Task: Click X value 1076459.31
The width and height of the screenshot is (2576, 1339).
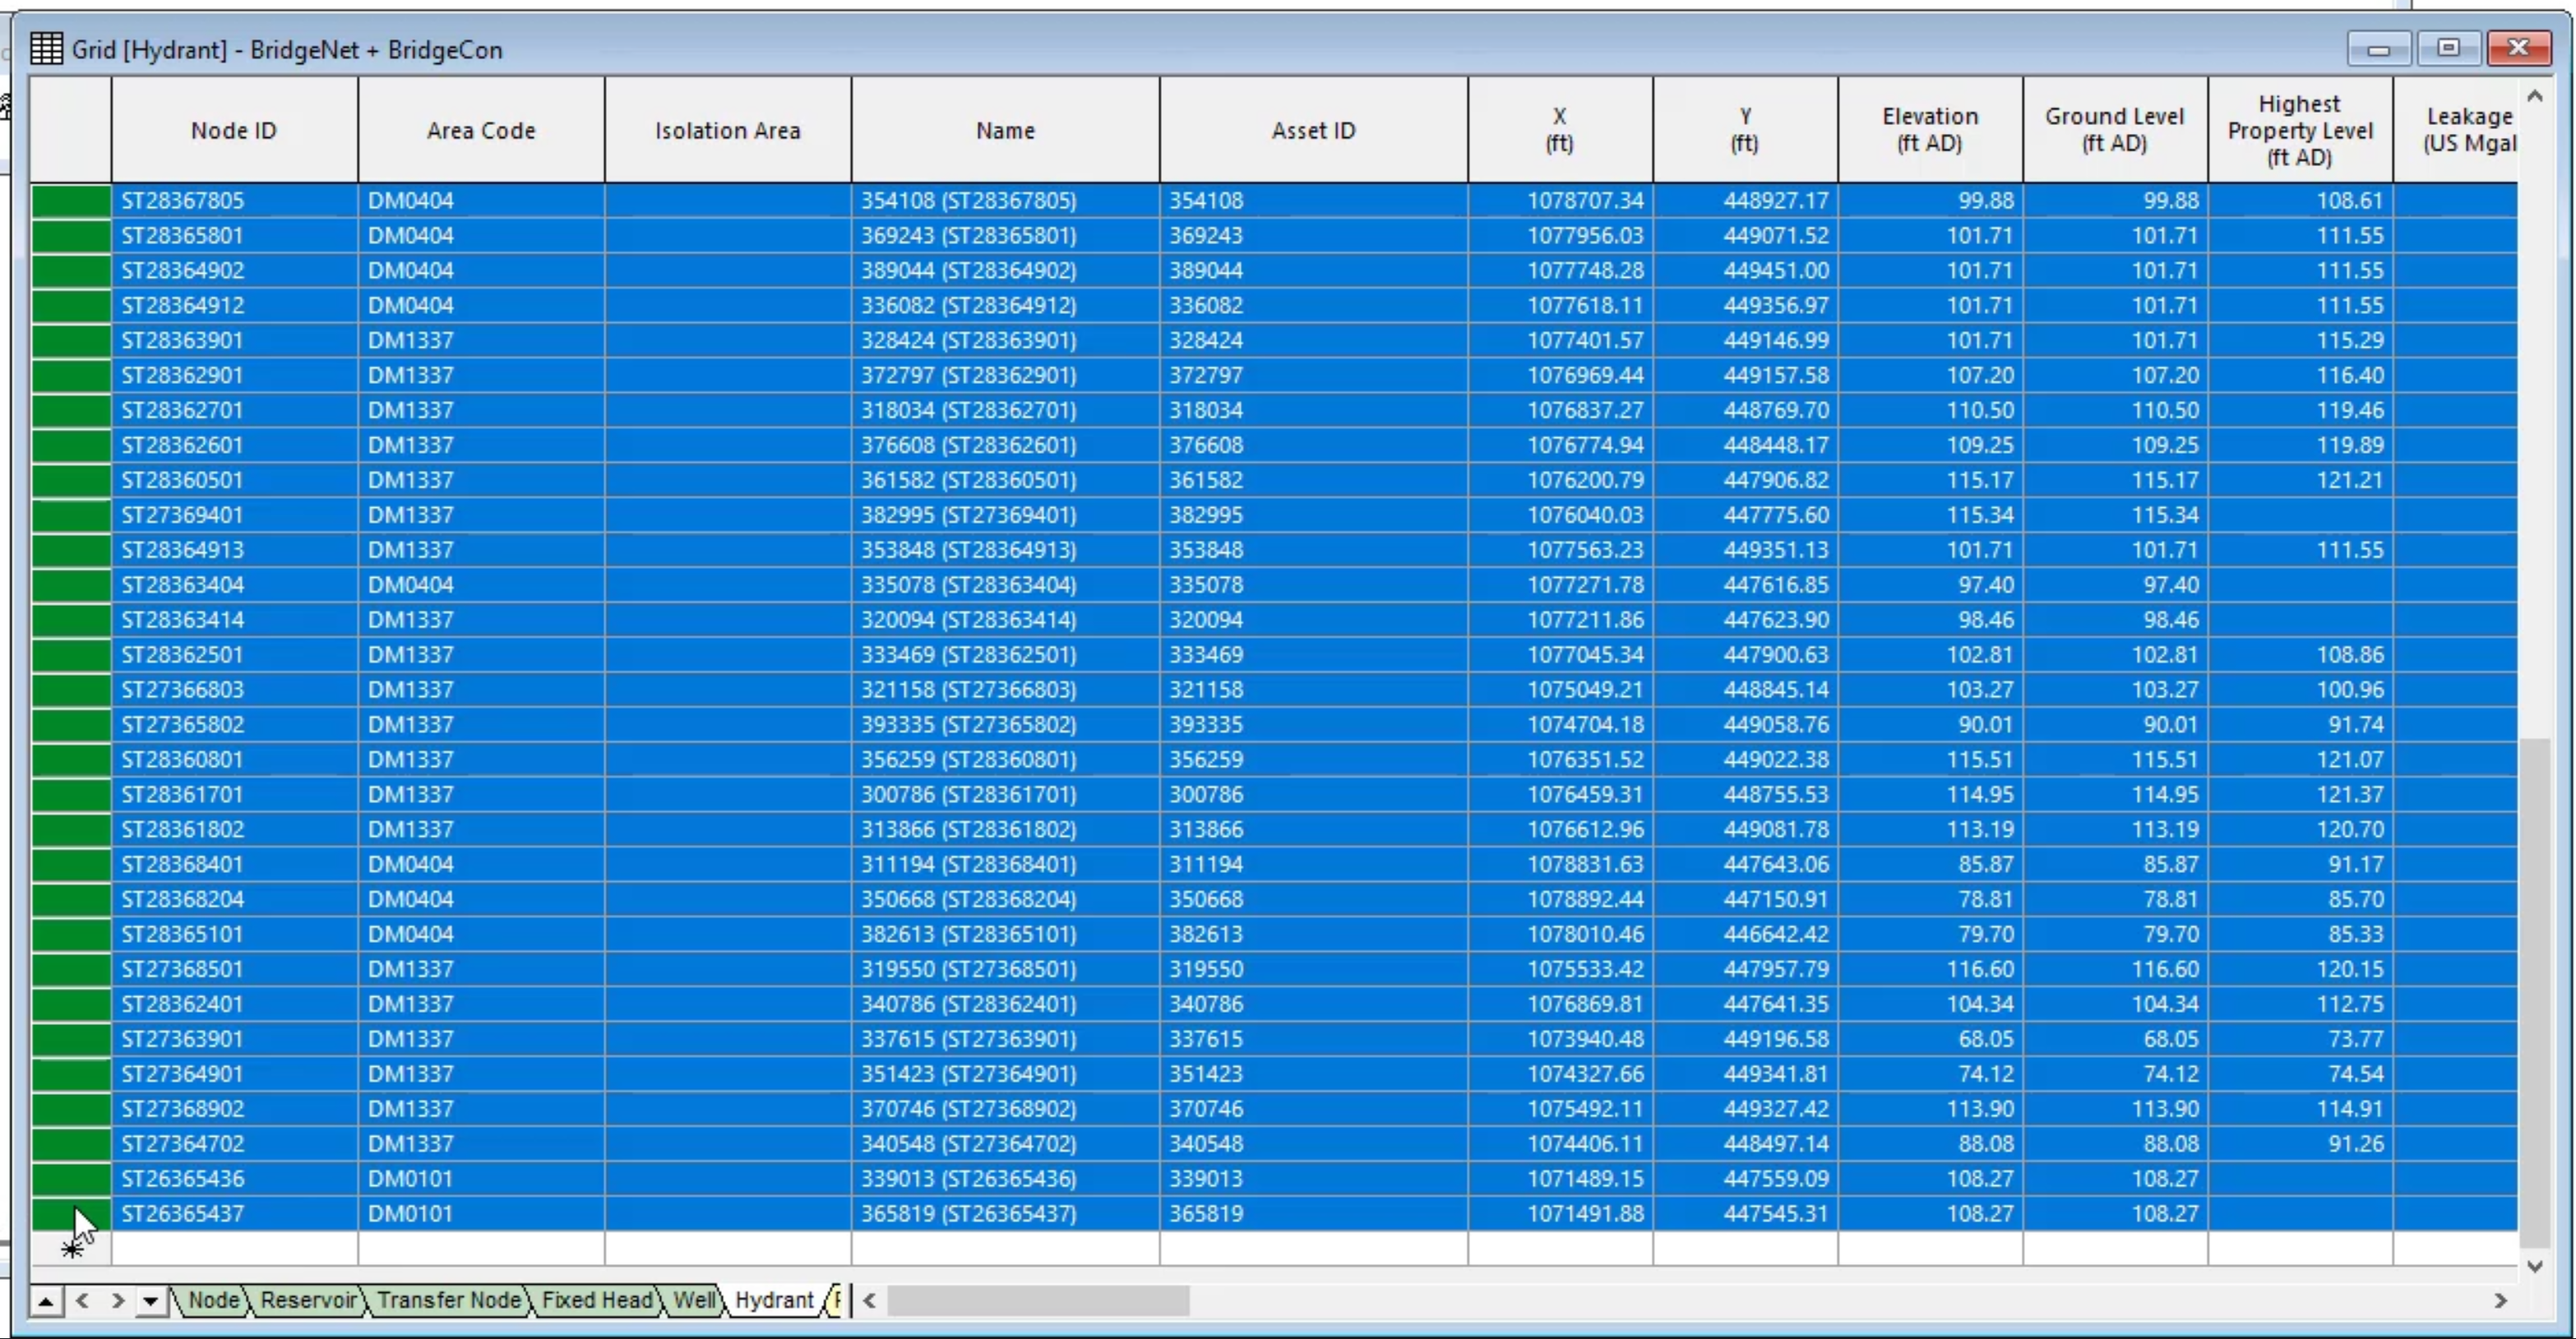Action: [x=1560, y=795]
